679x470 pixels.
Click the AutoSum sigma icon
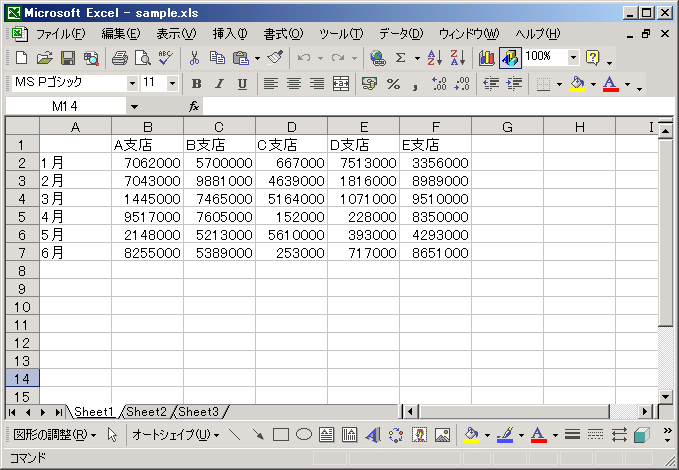point(401,58)
